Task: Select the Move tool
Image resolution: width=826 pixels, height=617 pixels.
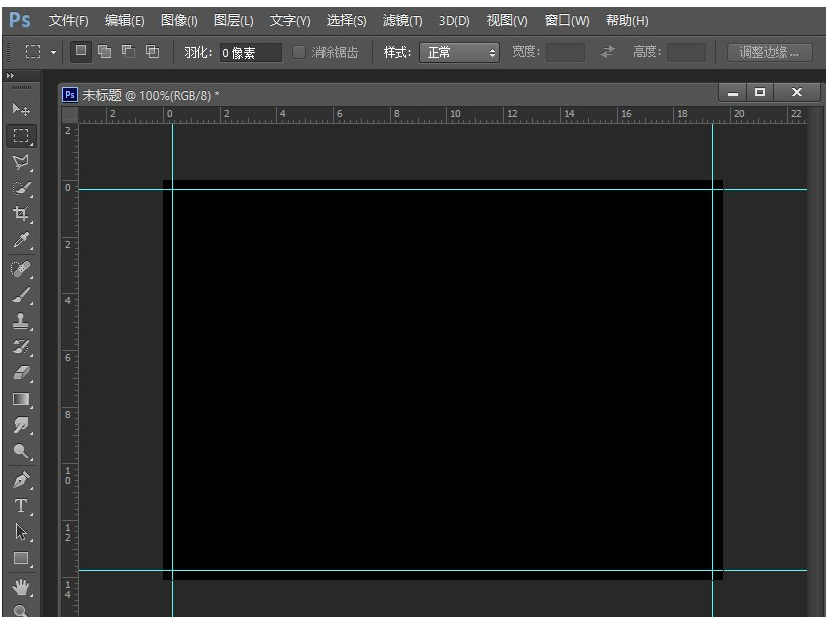Action: click(x=21, y=109)
